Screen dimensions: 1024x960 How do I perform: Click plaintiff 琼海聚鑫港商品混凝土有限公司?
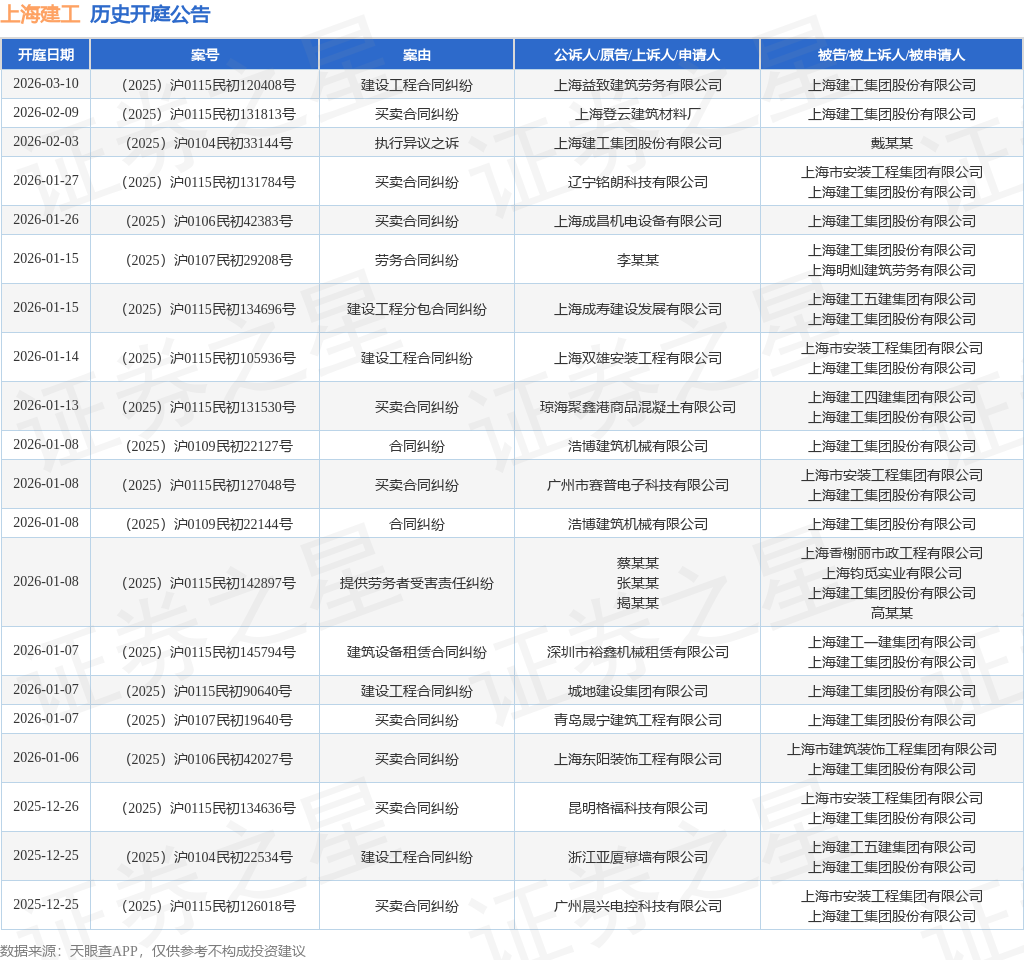coord(638,407)
